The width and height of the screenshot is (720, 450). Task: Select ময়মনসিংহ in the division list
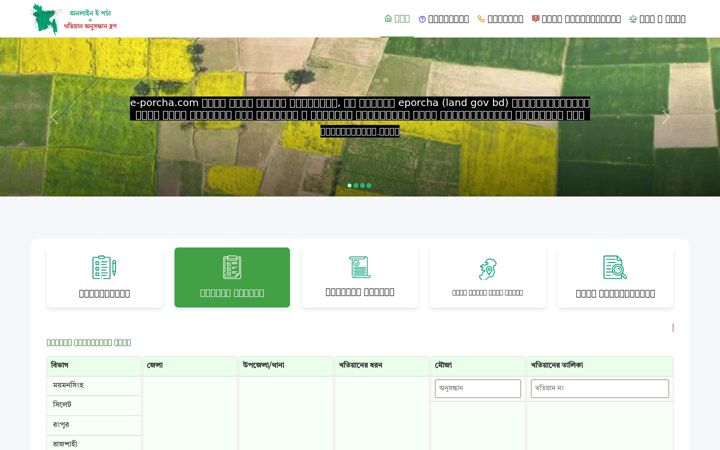[94, 386]
